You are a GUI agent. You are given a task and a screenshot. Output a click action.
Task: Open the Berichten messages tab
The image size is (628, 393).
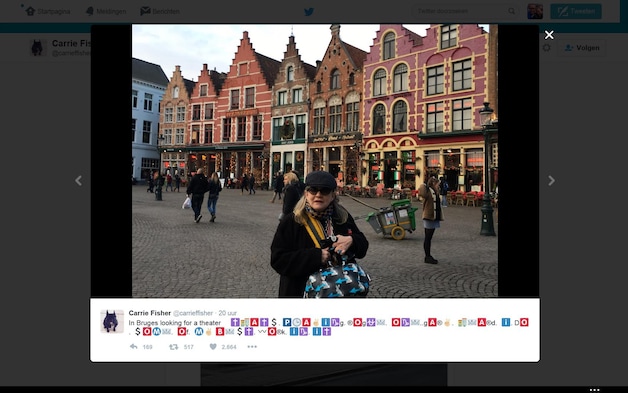(160, 11)
